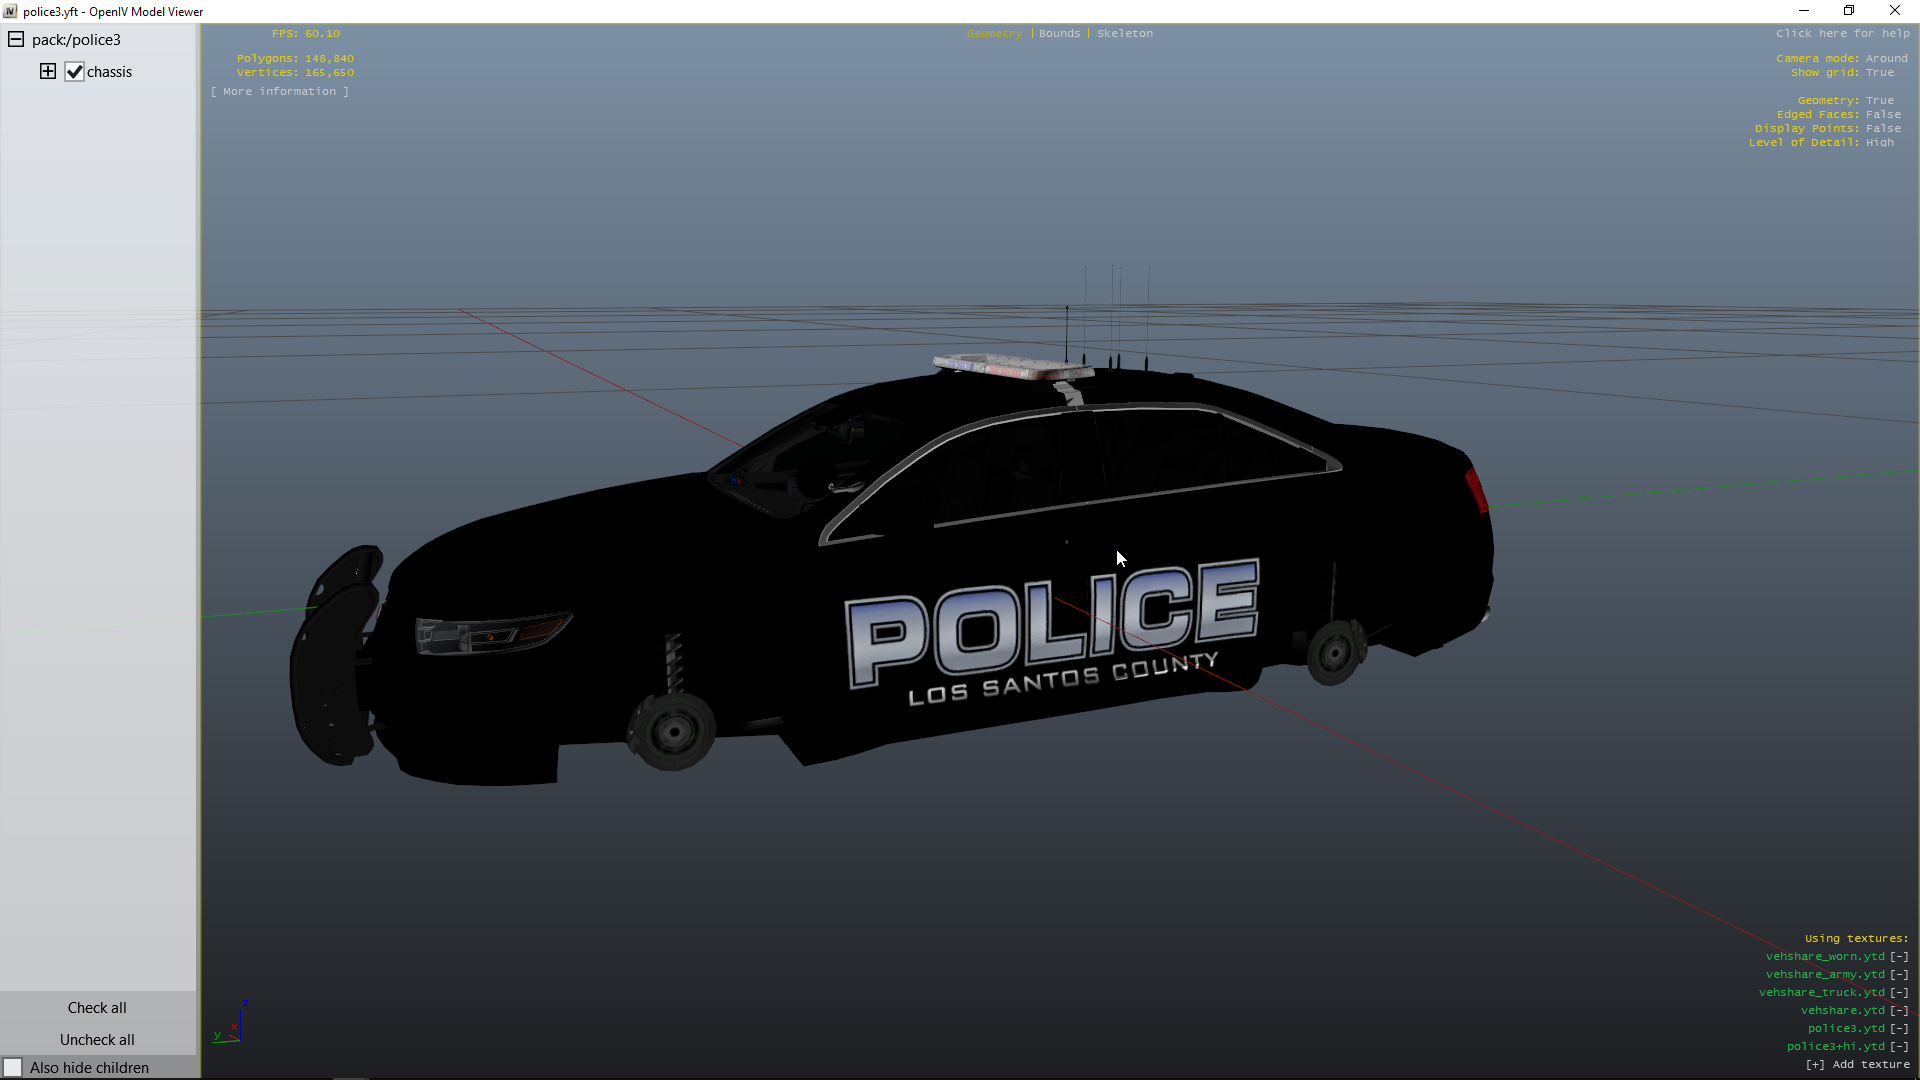Expand the chassis tree node
Screen dimensions: 1920x1080
click(48, 71)
